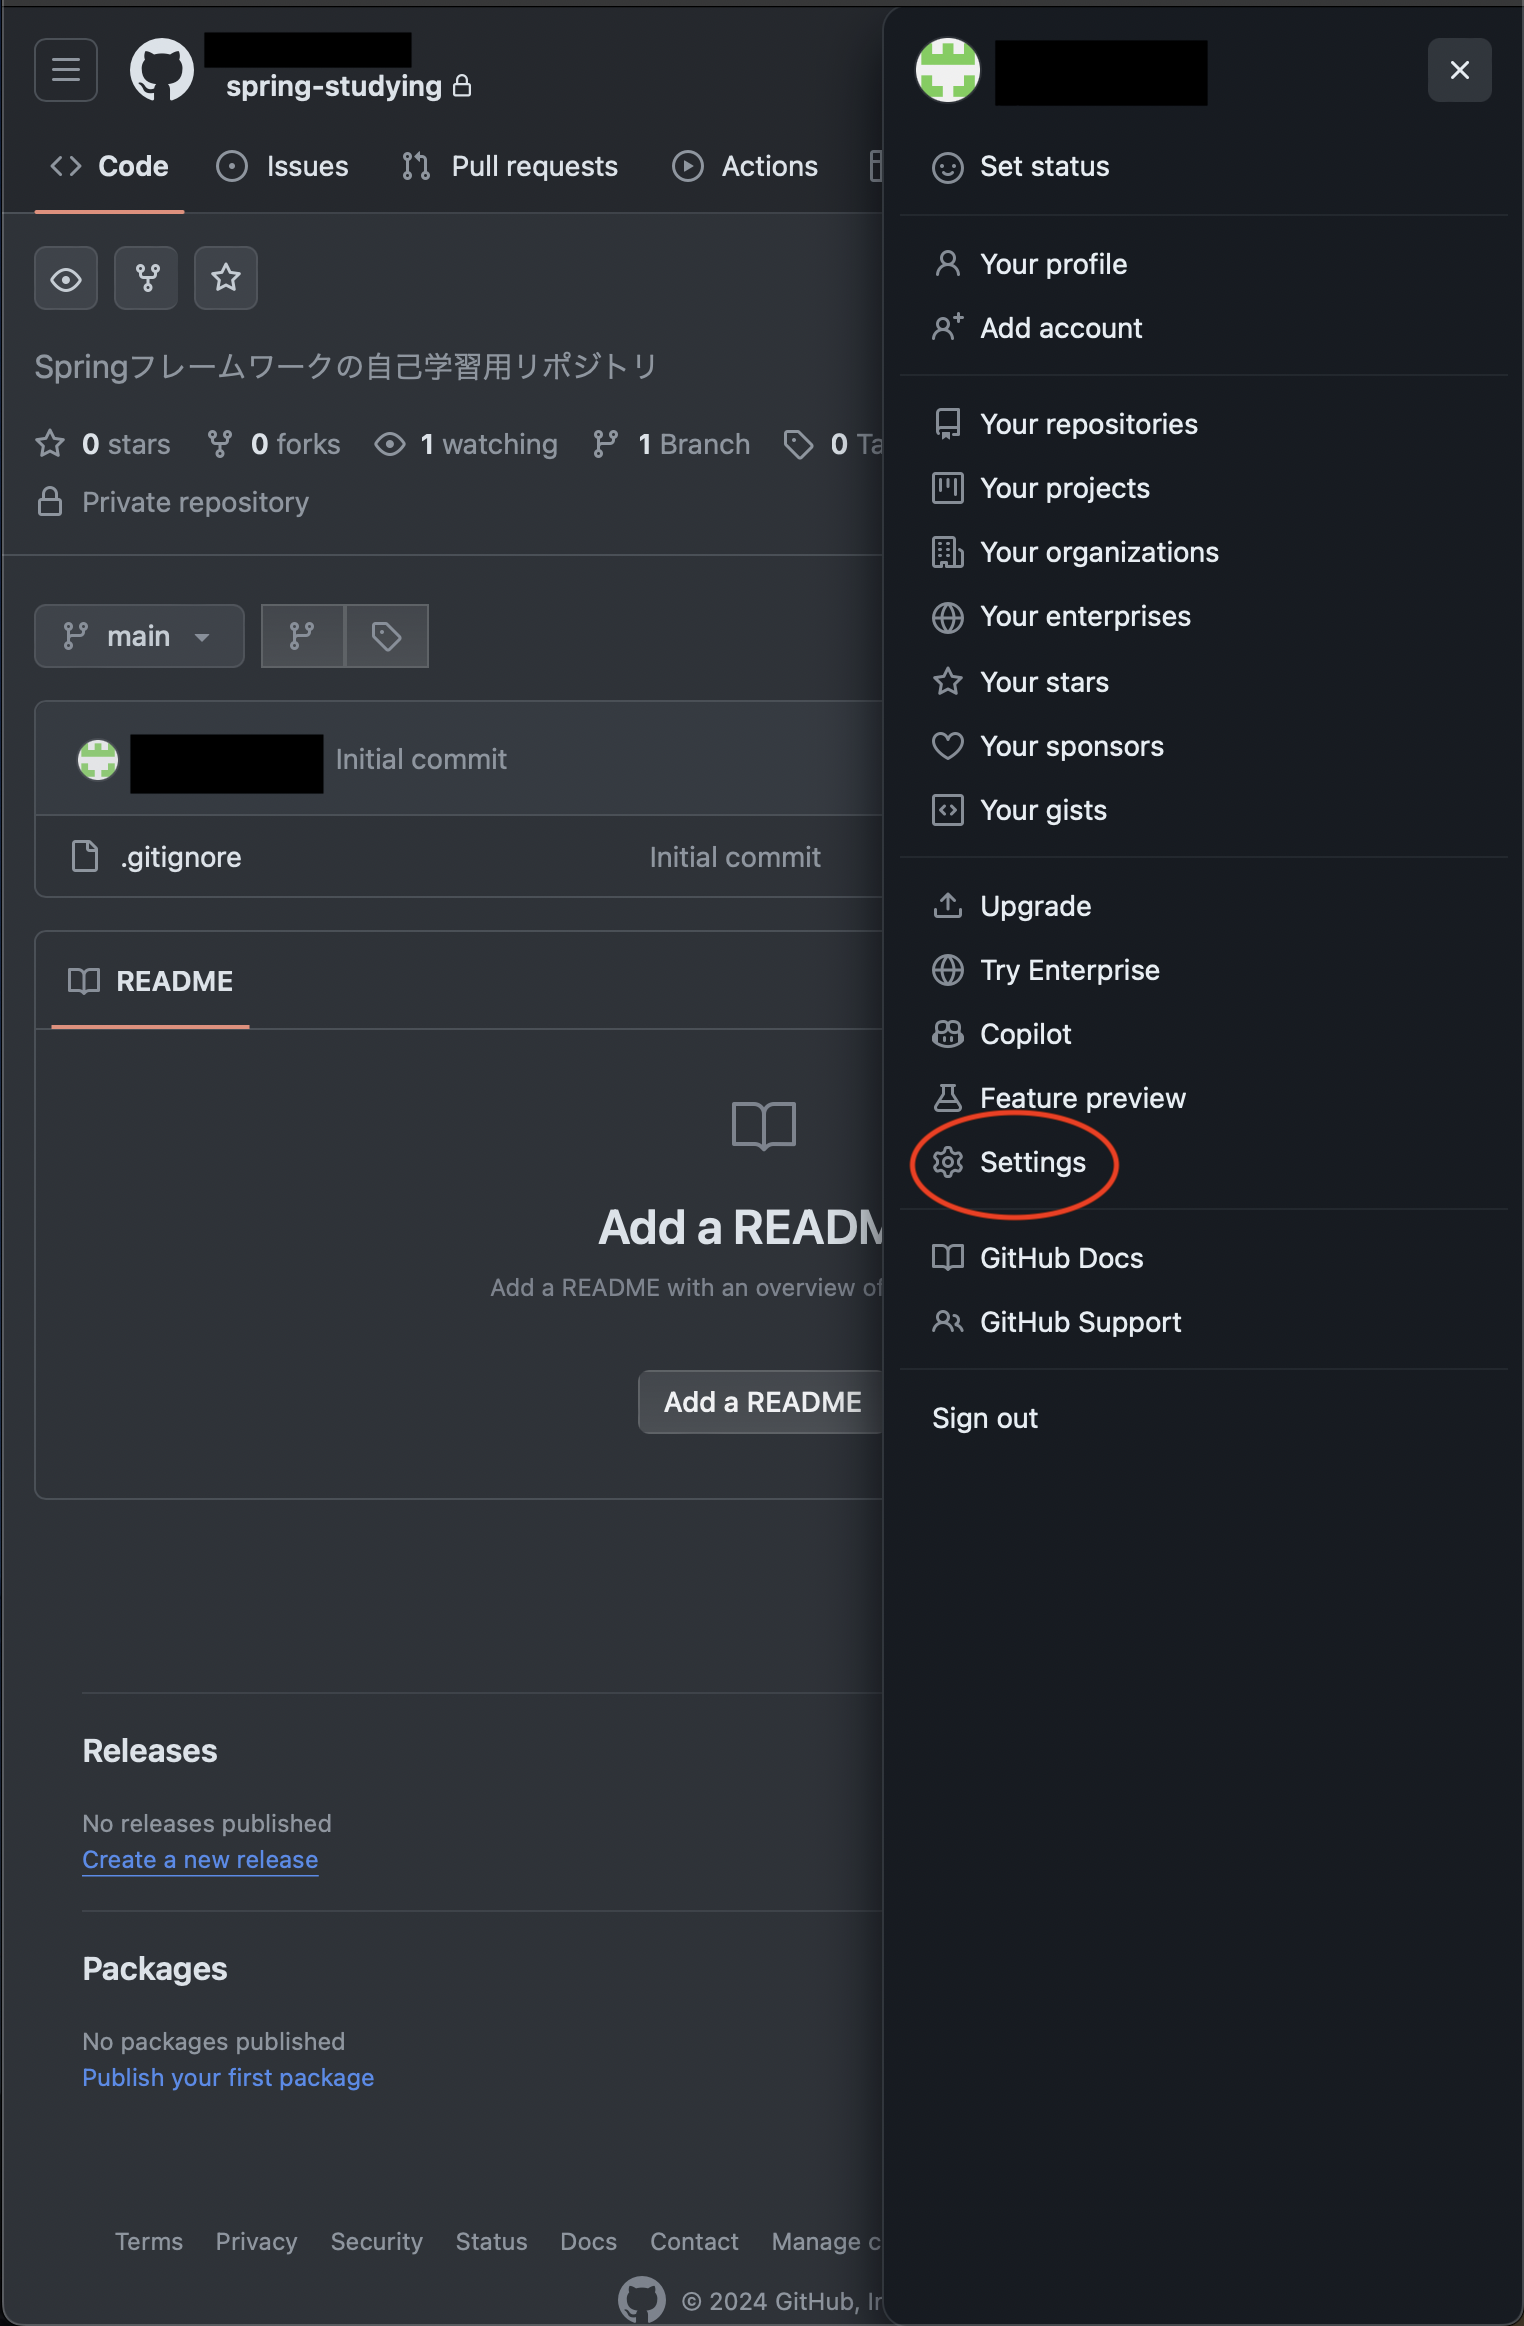Switch to the Code tab
The width and height of the screenshot is (1524, 2326).
tap(109, 166)
